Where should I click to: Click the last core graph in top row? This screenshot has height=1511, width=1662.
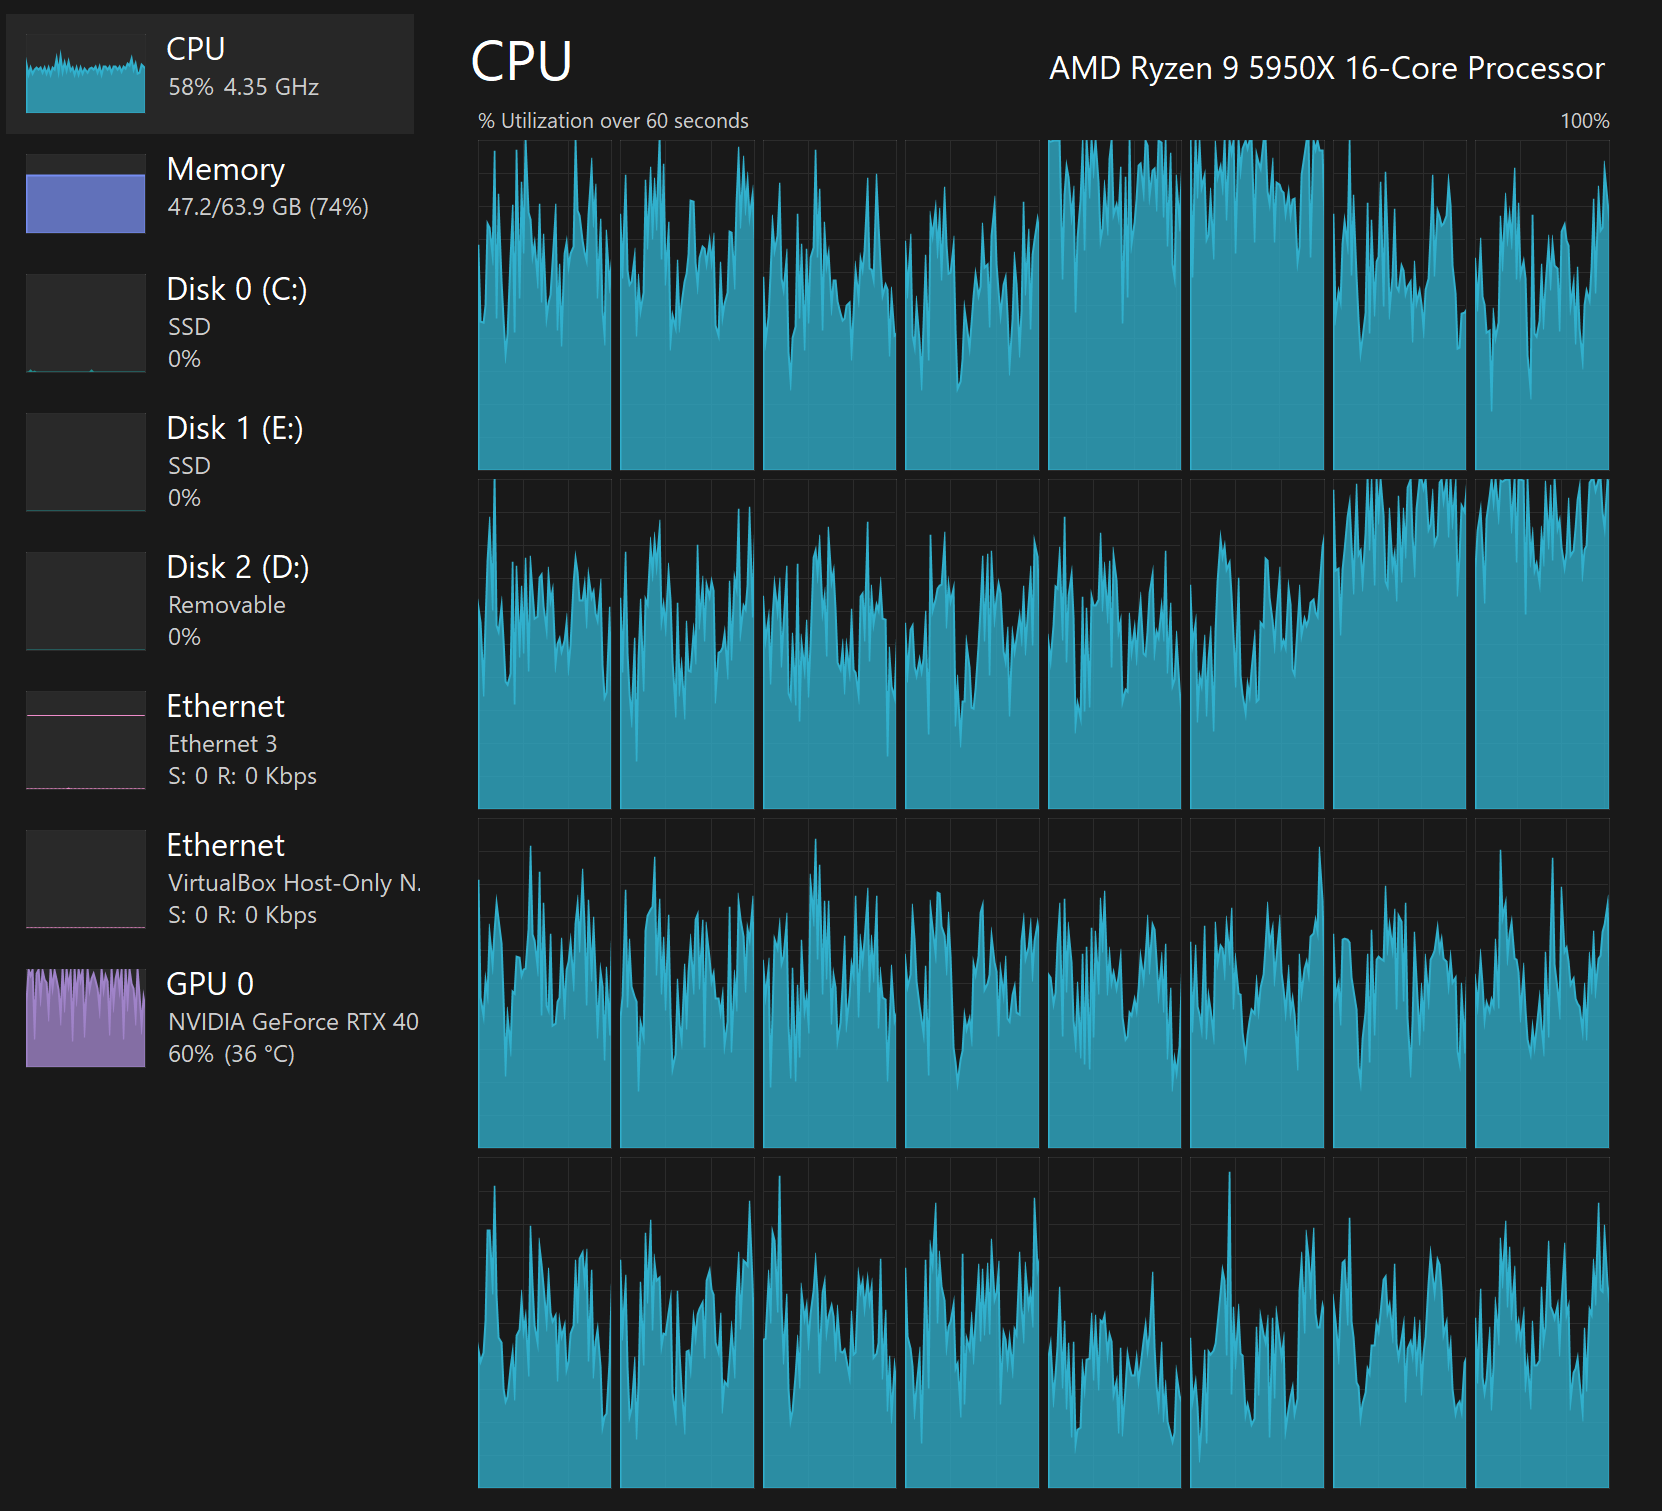tap(1541, 305)
